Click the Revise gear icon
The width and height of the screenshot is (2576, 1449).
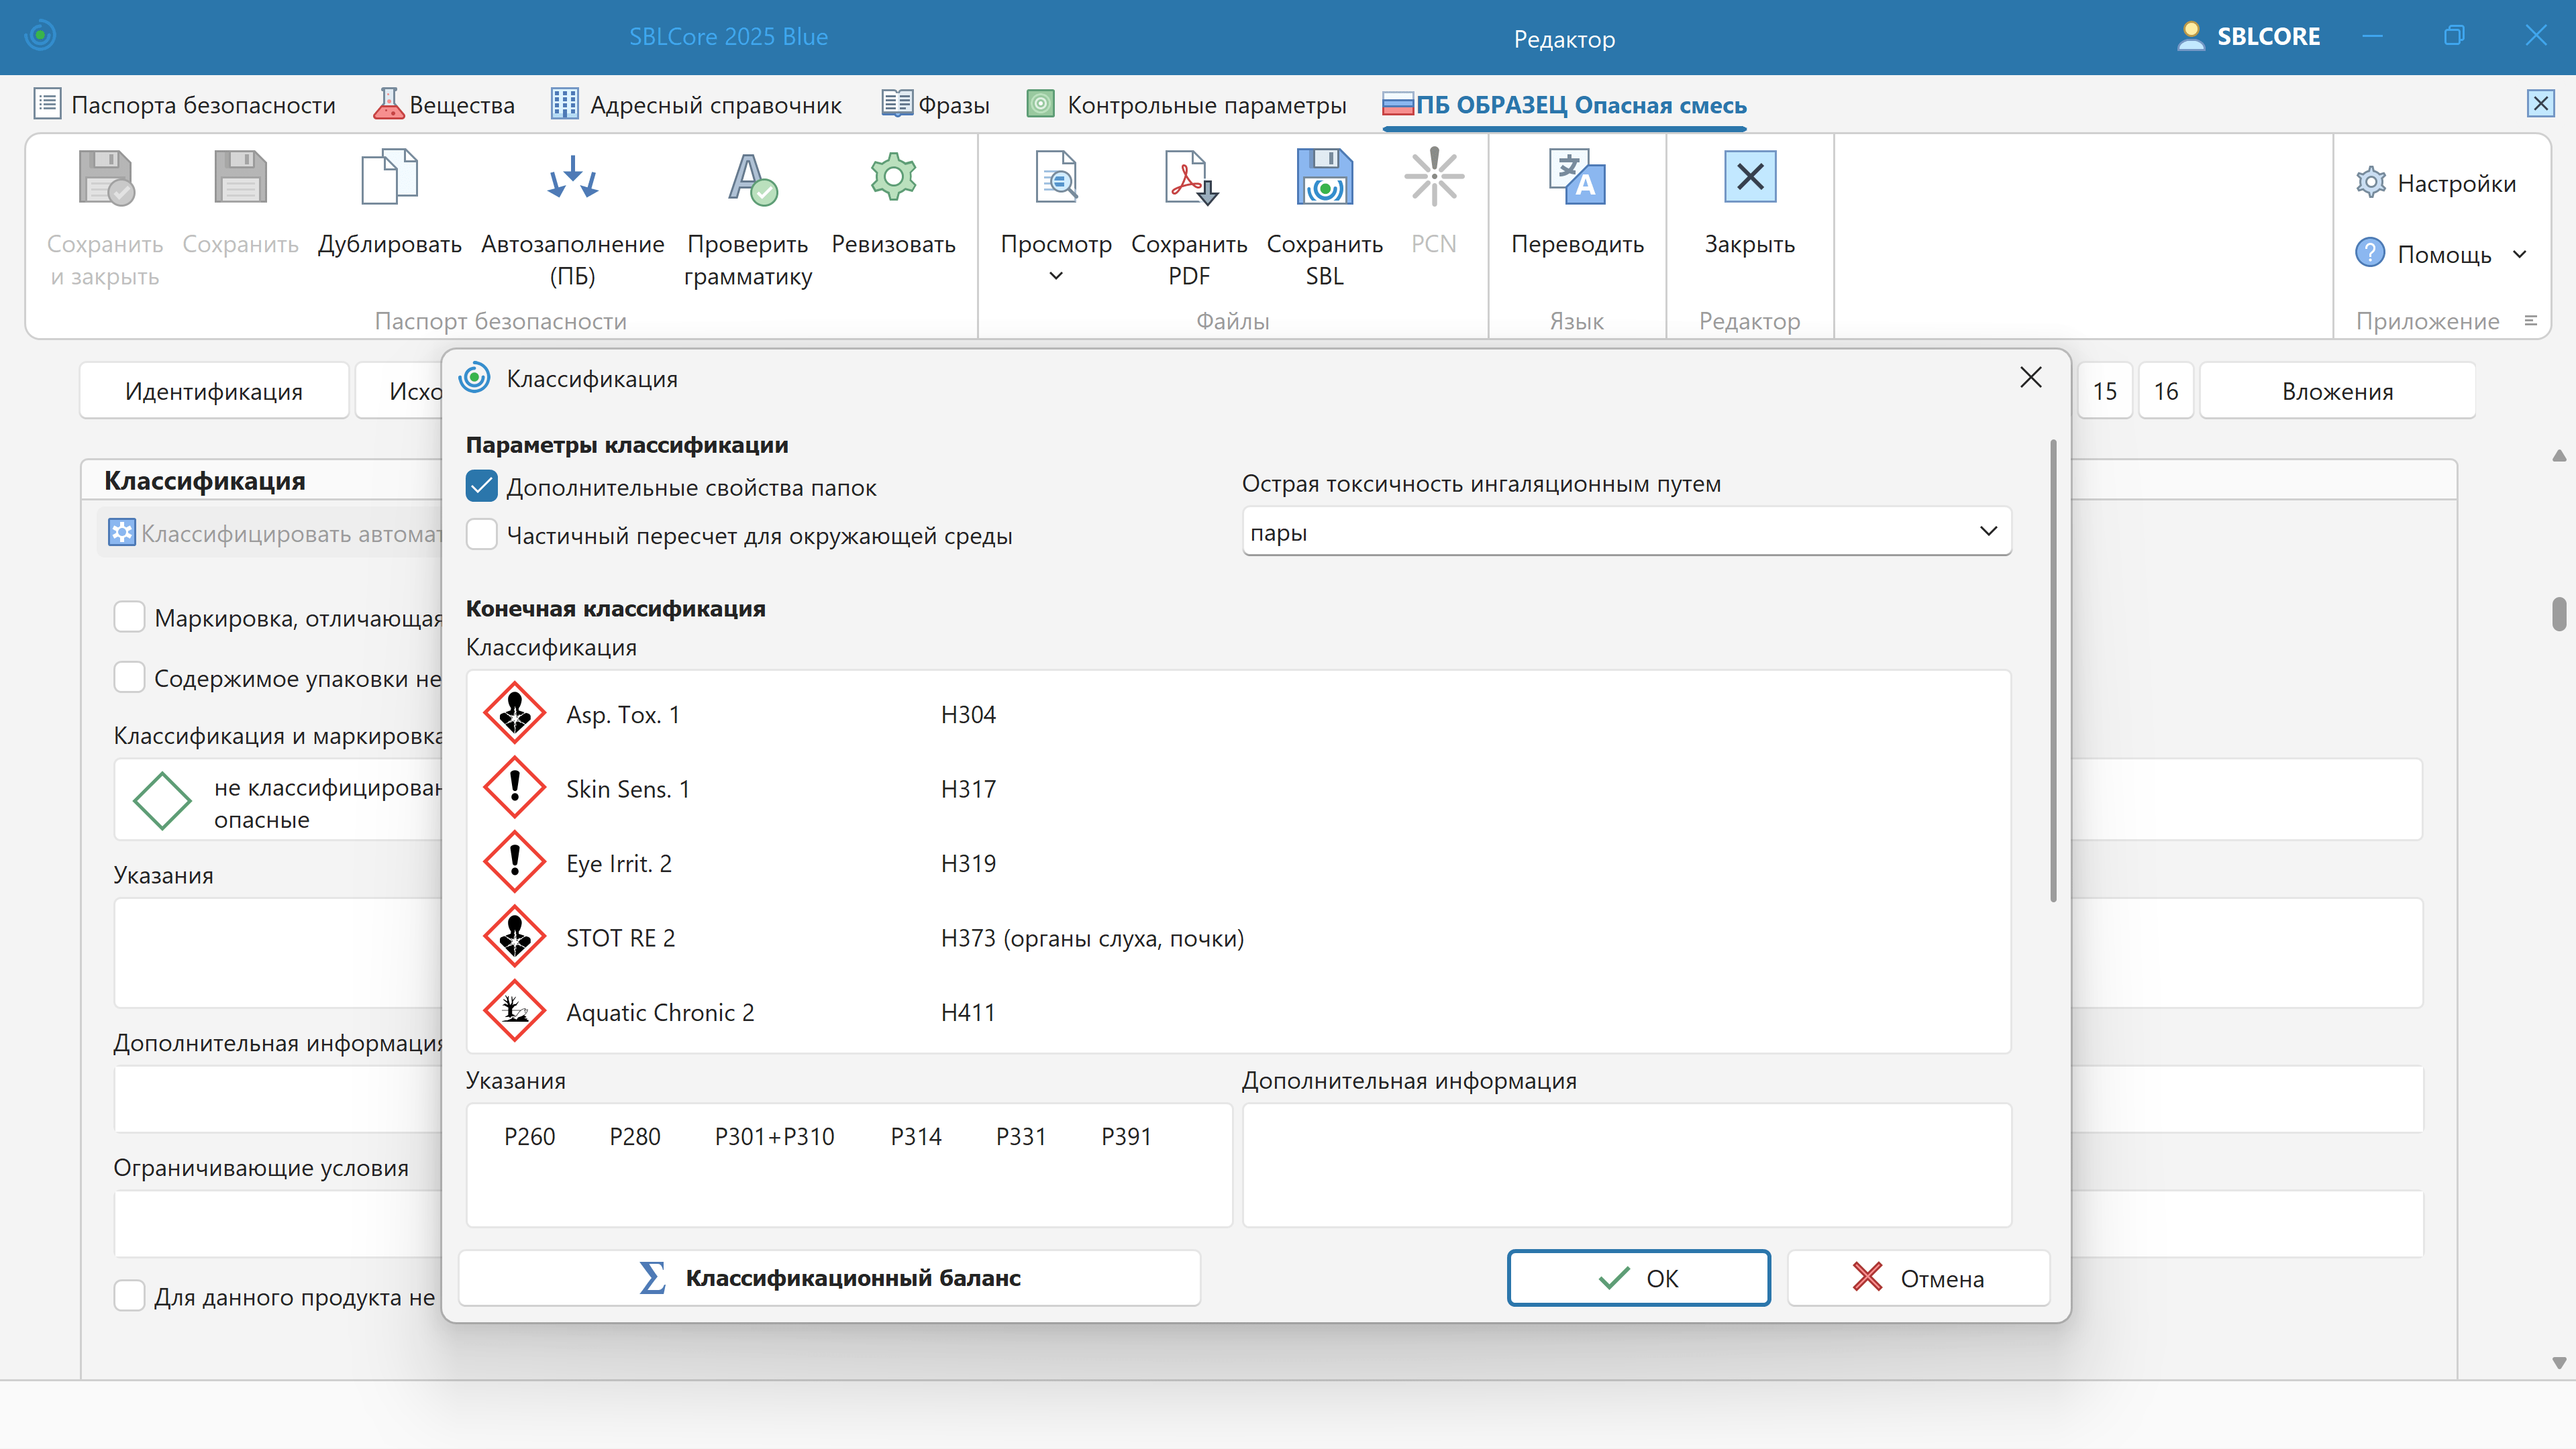tap(893, 178)
